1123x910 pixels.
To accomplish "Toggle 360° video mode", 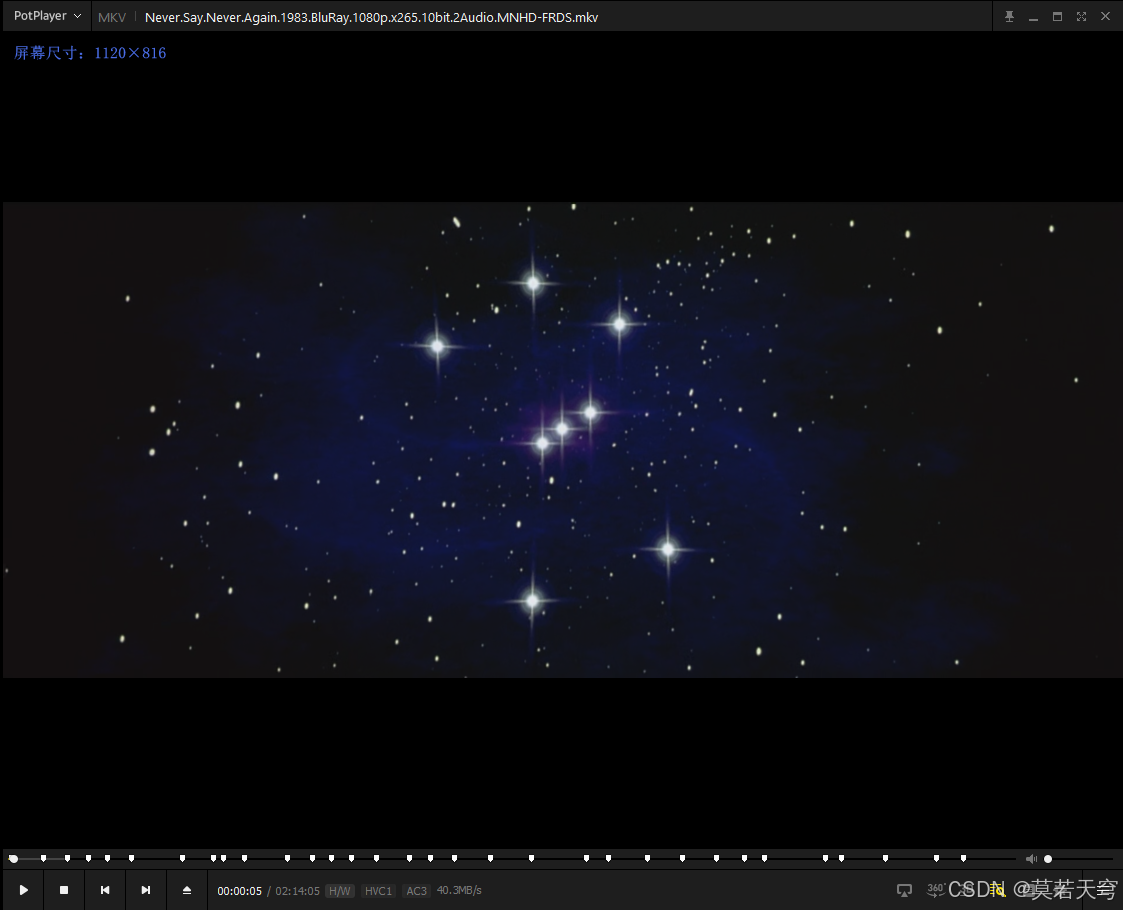I will point(935,889).
